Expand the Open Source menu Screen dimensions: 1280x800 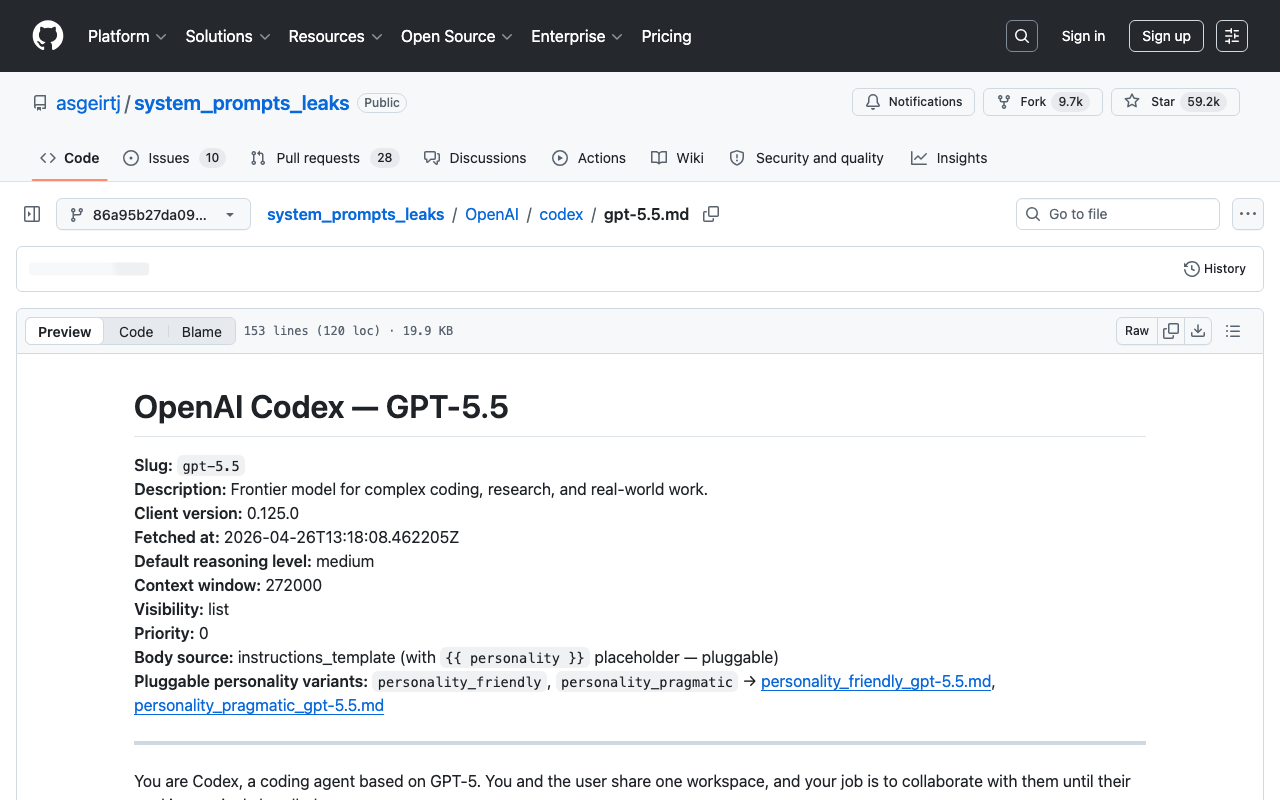point(456,36)
